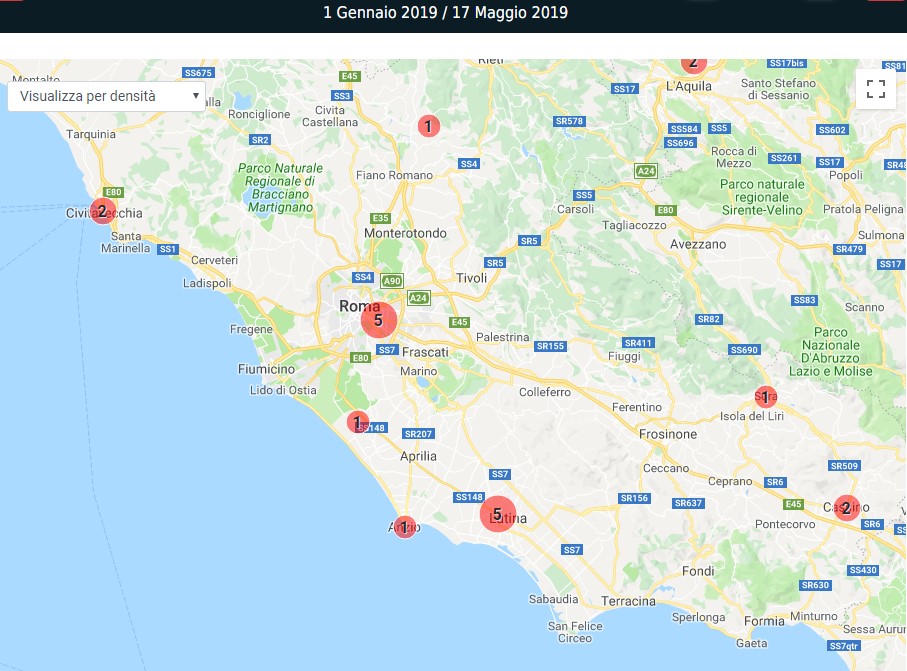Click the Fregene label on the coast
This screenshot has width=907, height=671.
tap(251, 329)
